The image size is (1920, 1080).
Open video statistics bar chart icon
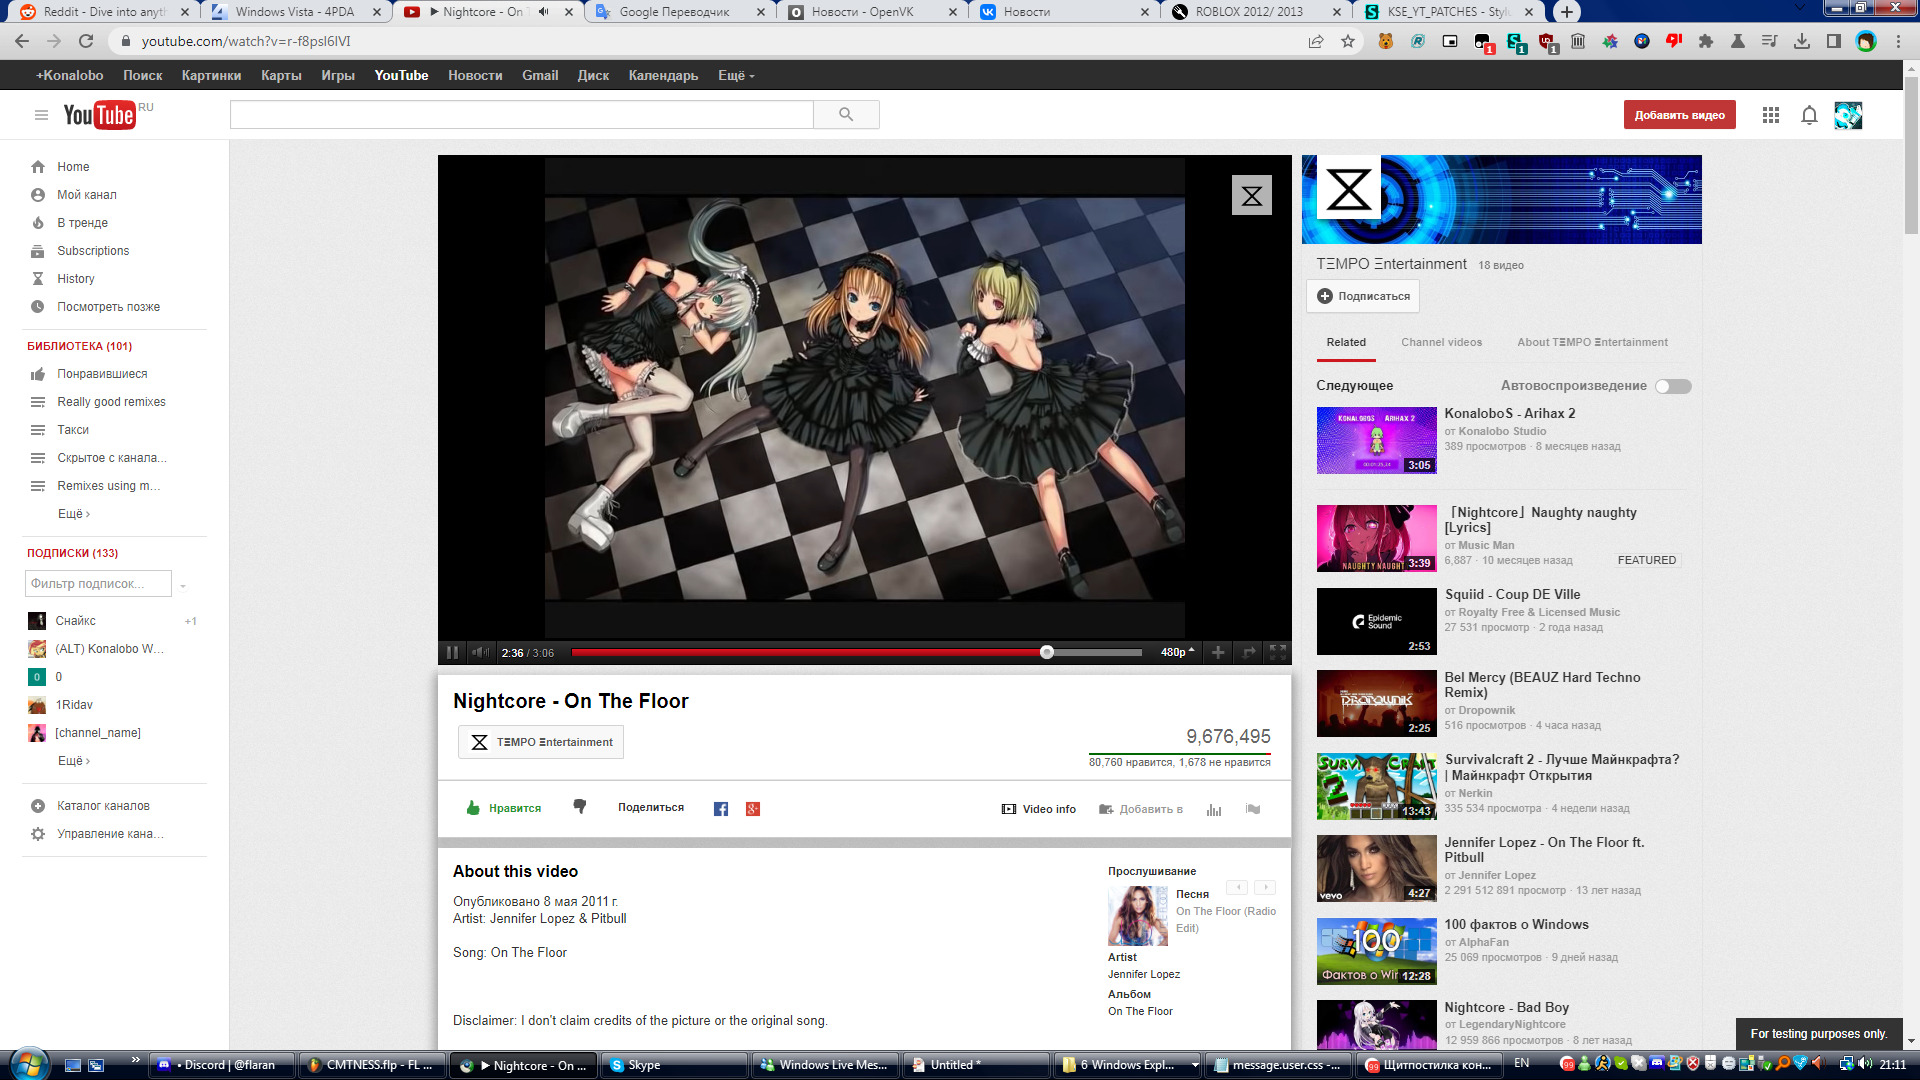[1214, 809]
